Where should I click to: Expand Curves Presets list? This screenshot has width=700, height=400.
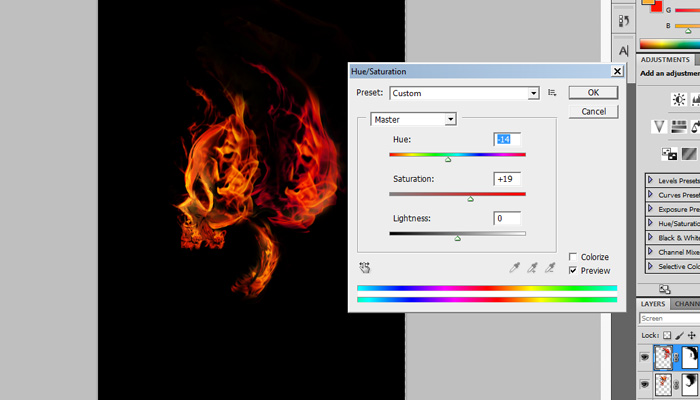pyautogui.click(x=650, y=194)
